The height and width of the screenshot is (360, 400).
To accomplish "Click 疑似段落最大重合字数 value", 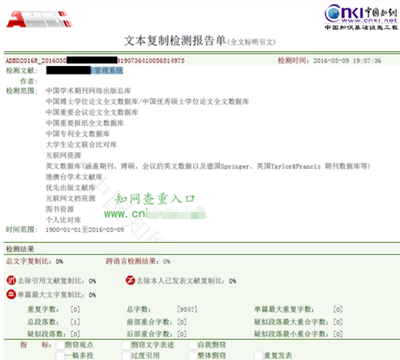I will (x=338, y=322).
